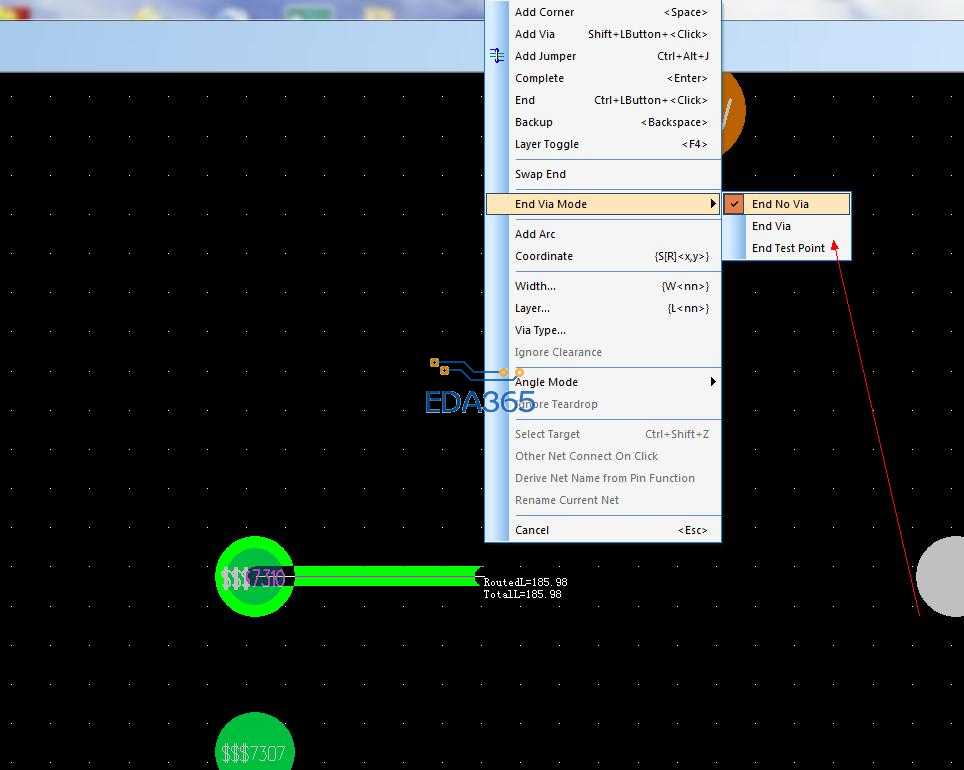Screen dimensions: 964x770
Task: Choose Add Corner from context menu
Action: click(602, 12)
